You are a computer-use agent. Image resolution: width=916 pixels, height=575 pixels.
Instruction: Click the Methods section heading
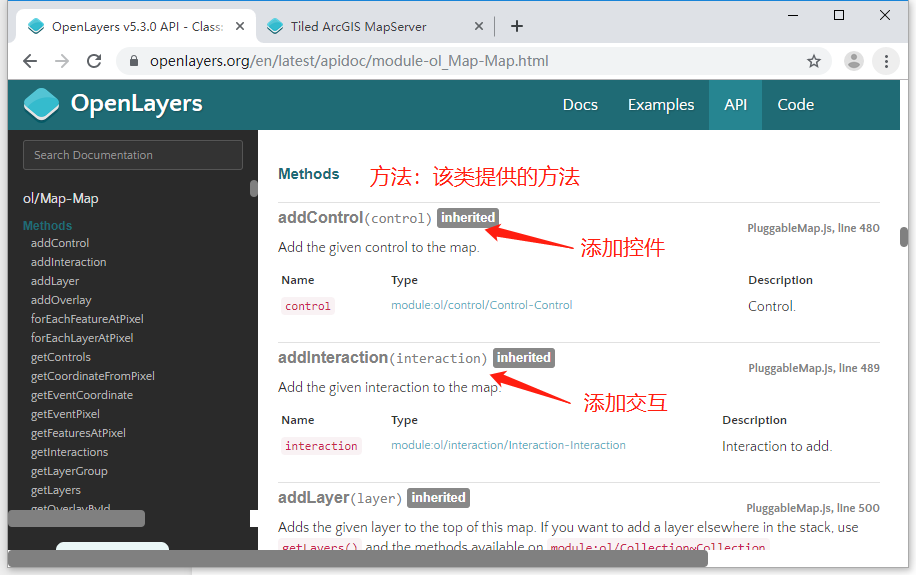(x=308, y=174)
